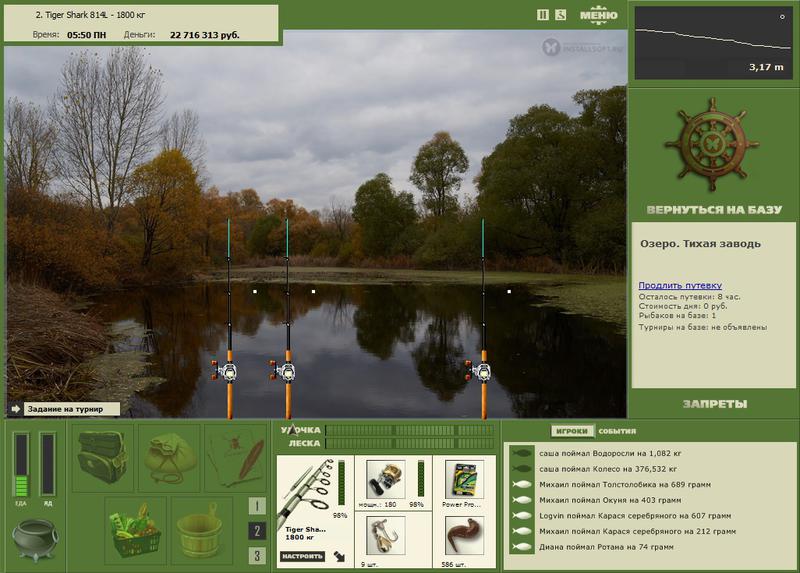The width and height of the screenshot is (800, 573).
Task: Click 'Михаил поймал Окуня на 403 грамм'
Action: point(610,500)
